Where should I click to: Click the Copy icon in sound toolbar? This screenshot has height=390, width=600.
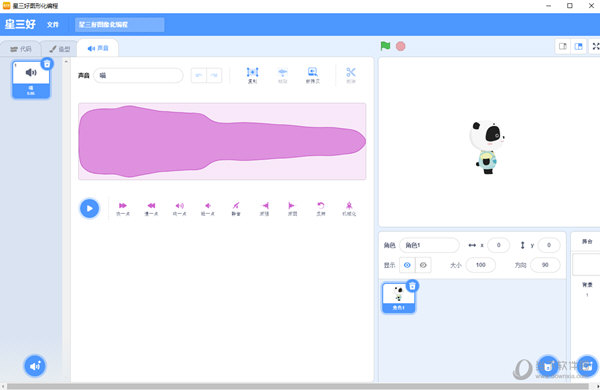pyautogui.click(x=253, y=75)
